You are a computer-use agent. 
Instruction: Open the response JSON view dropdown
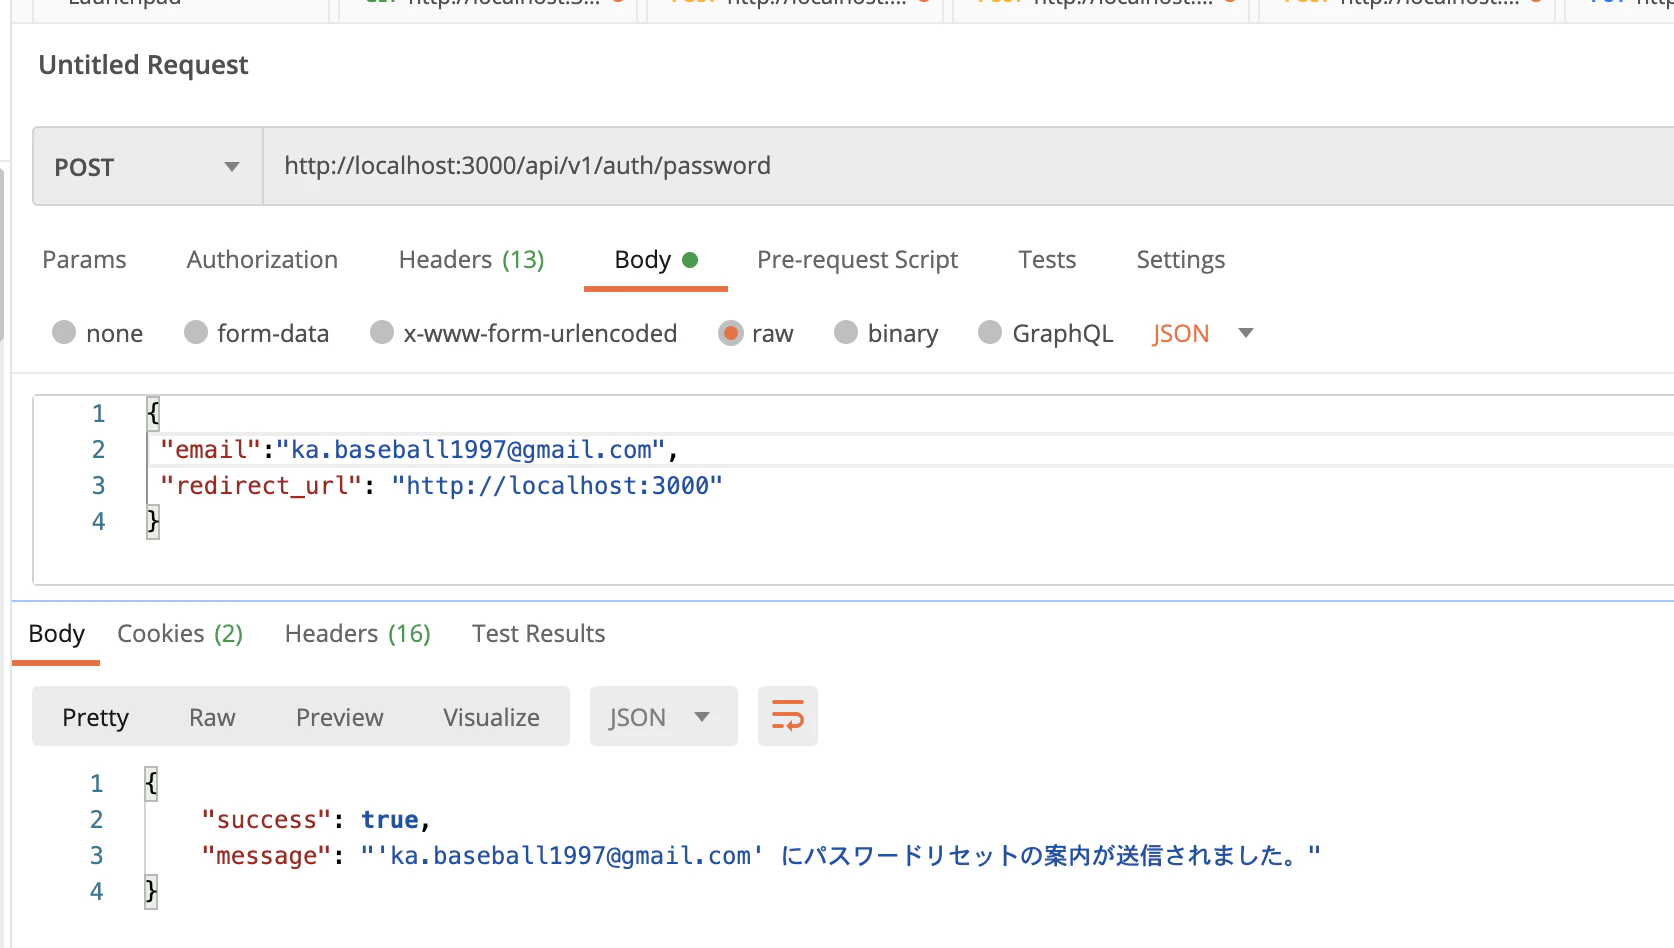663,716
